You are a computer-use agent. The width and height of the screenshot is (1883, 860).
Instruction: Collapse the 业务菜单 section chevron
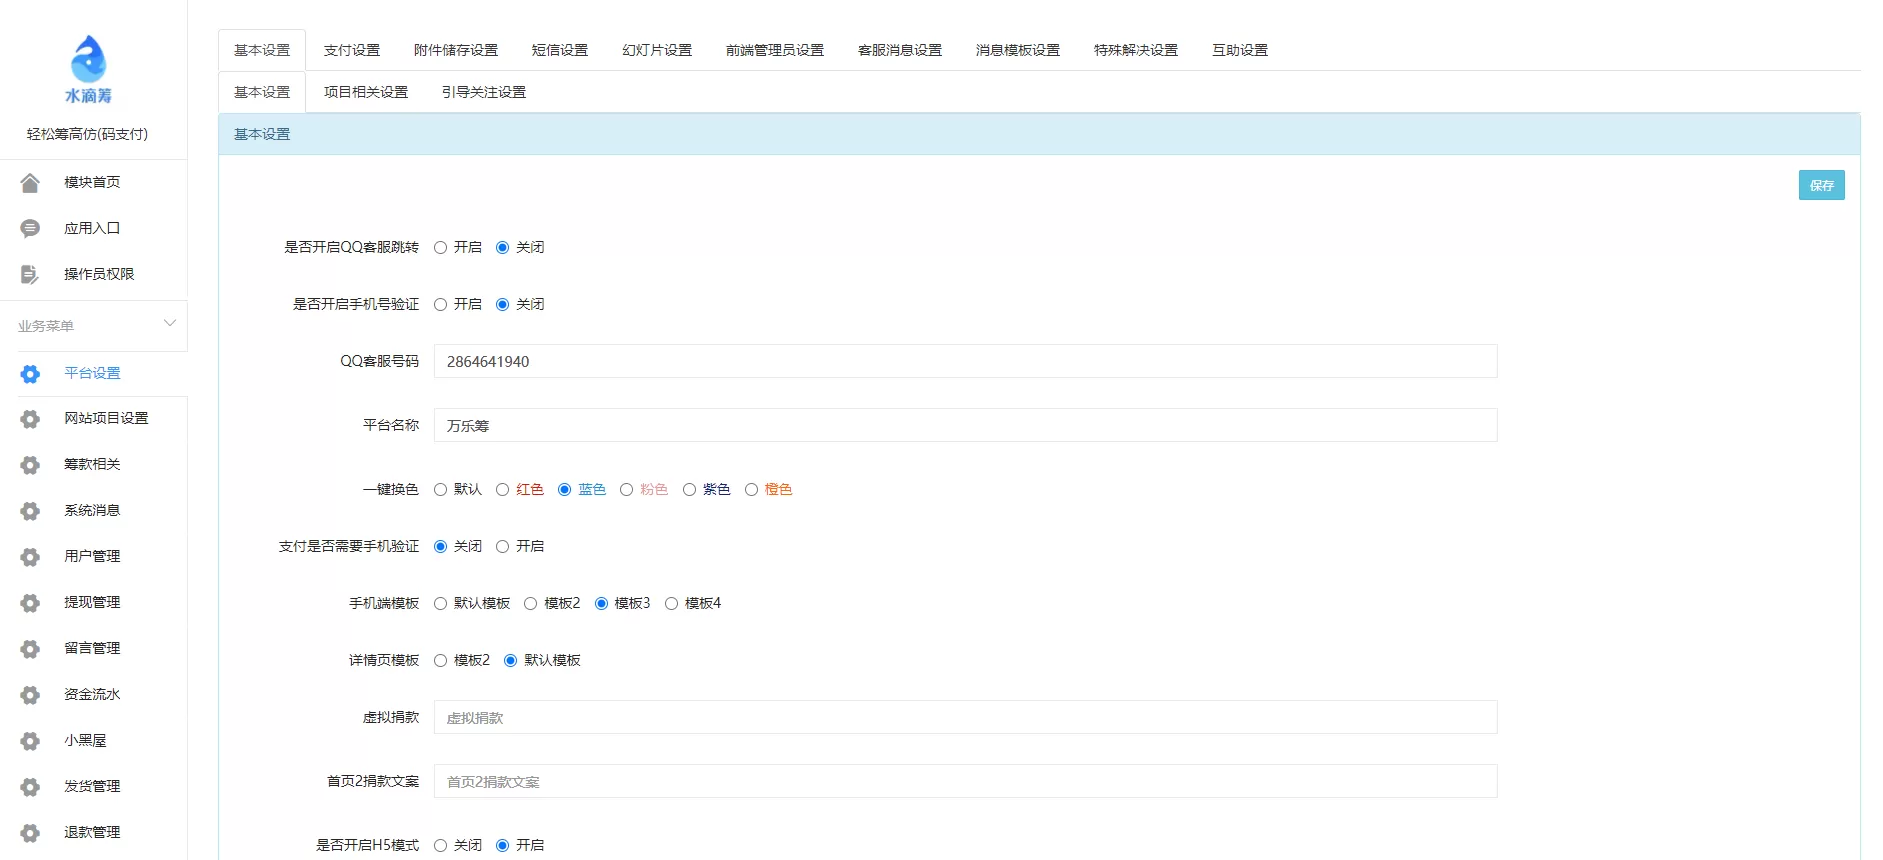tap(170, 323)
